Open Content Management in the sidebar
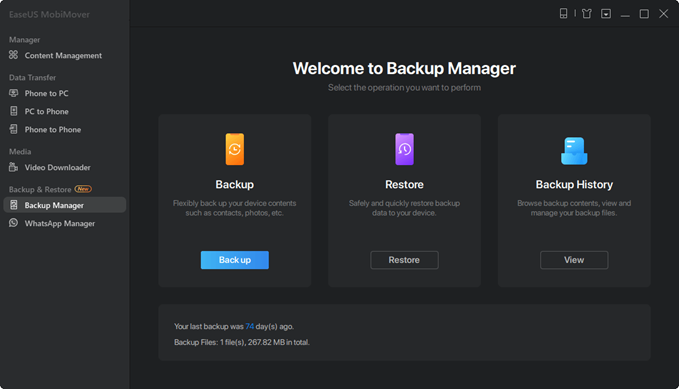The height and width of the screenshot is (389, 679). tap(63, 55)
